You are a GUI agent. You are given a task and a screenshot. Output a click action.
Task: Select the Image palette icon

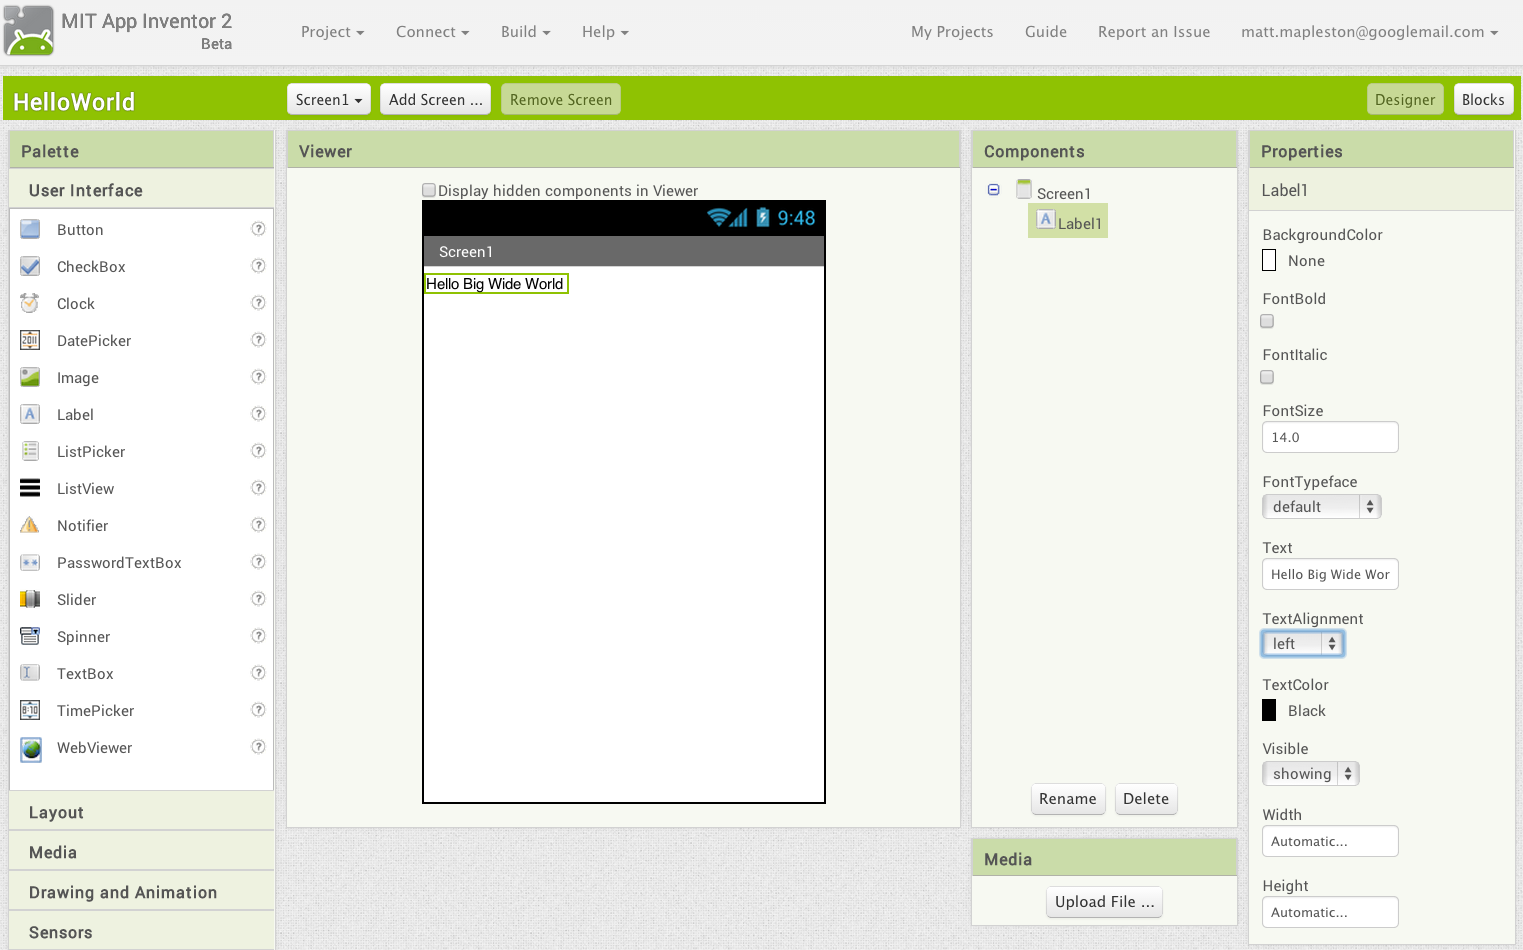(x=30, y=377)
